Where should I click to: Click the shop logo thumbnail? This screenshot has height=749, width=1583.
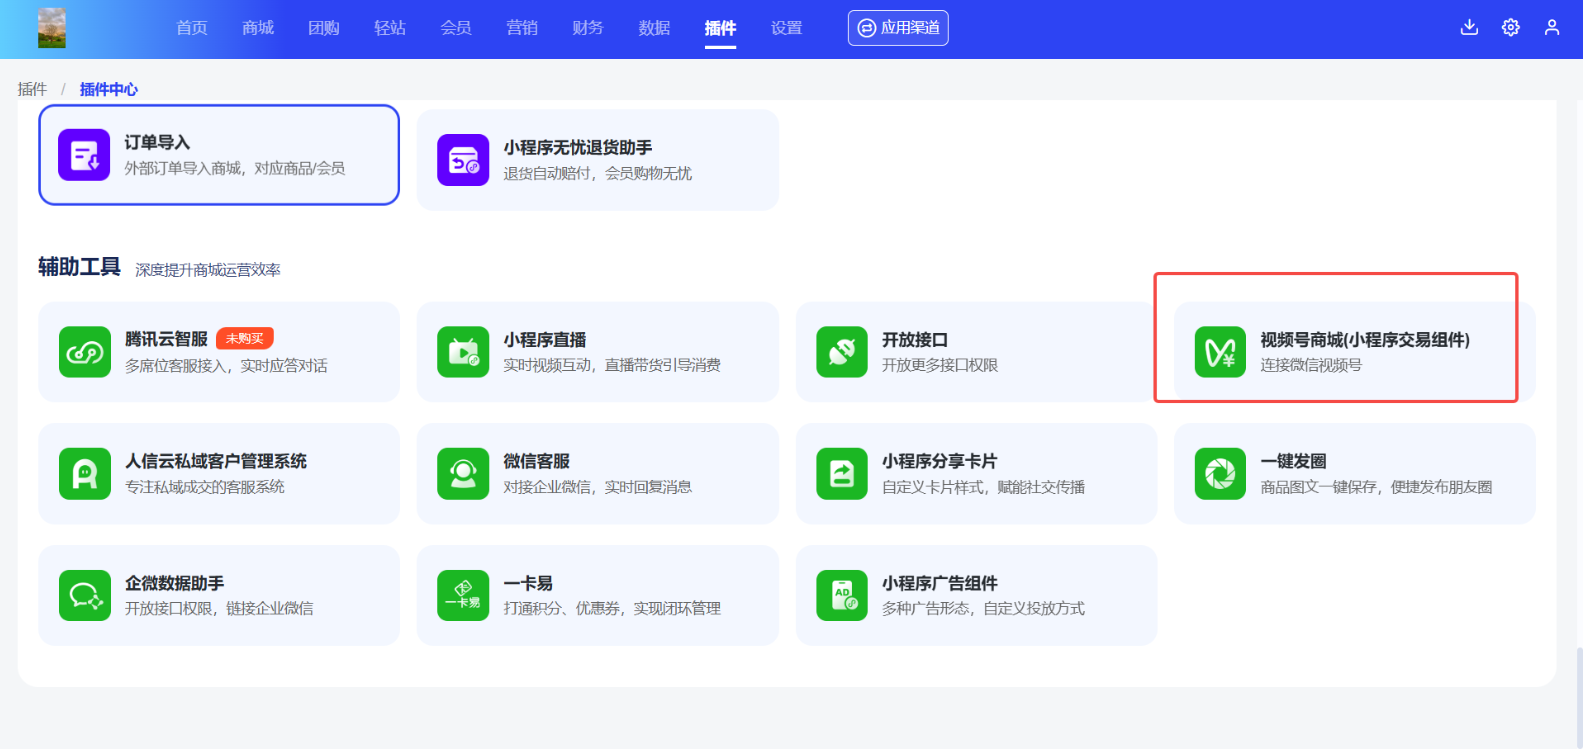pos(52,28)
